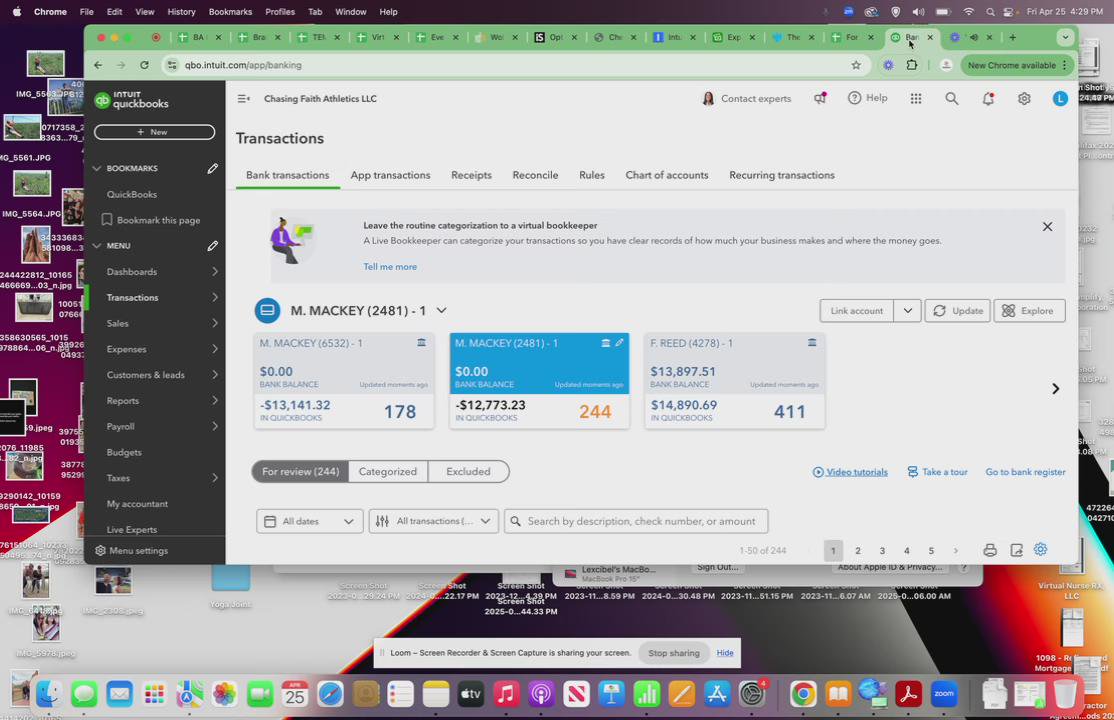Expand the Dashboards submenu

(x=215, y=272)
